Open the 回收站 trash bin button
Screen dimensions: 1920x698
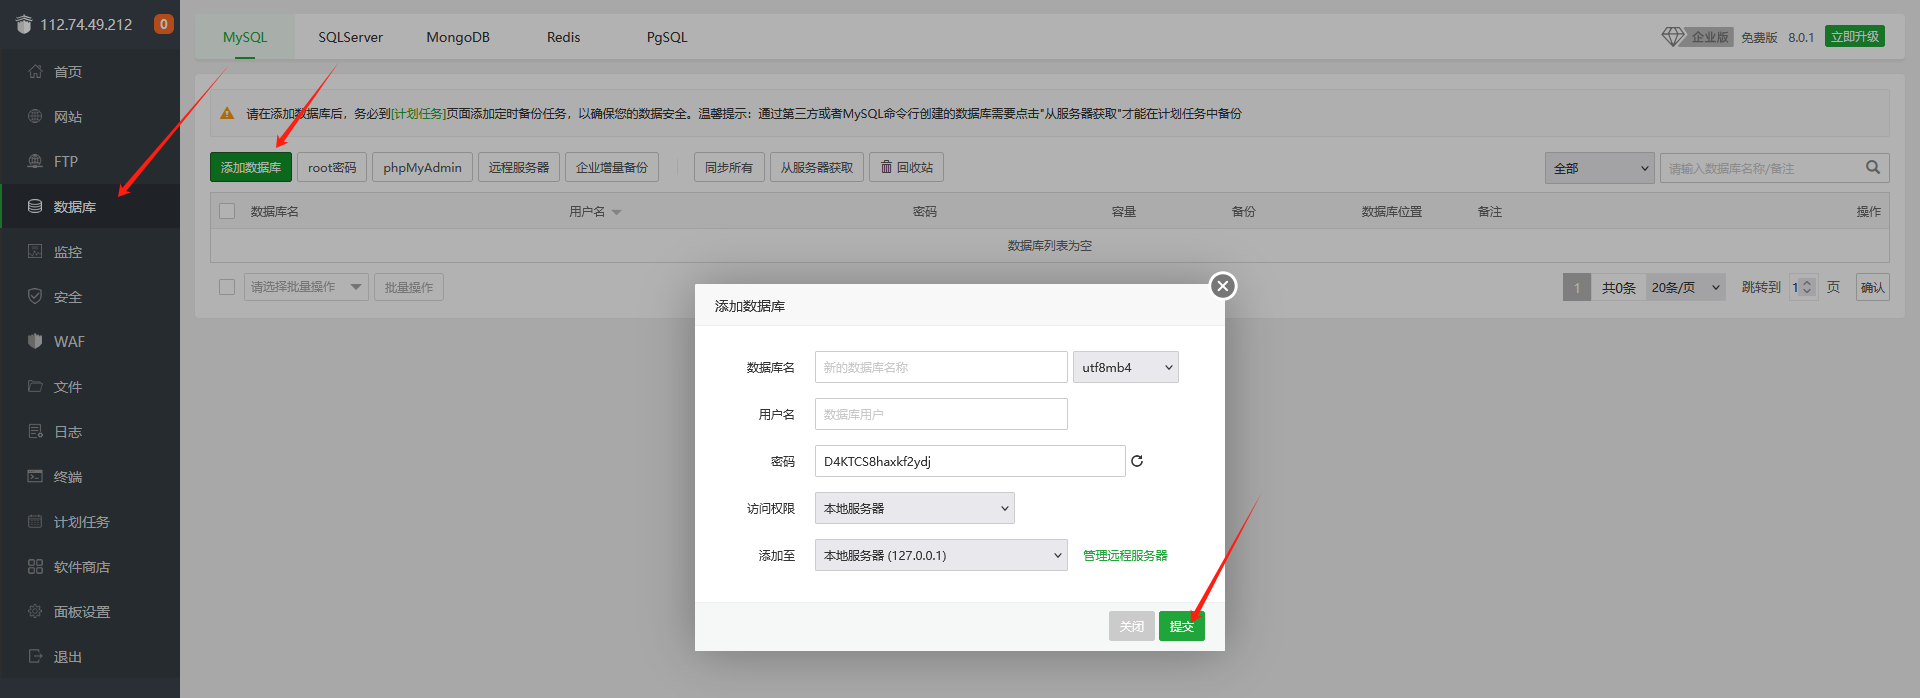(906, 167)
